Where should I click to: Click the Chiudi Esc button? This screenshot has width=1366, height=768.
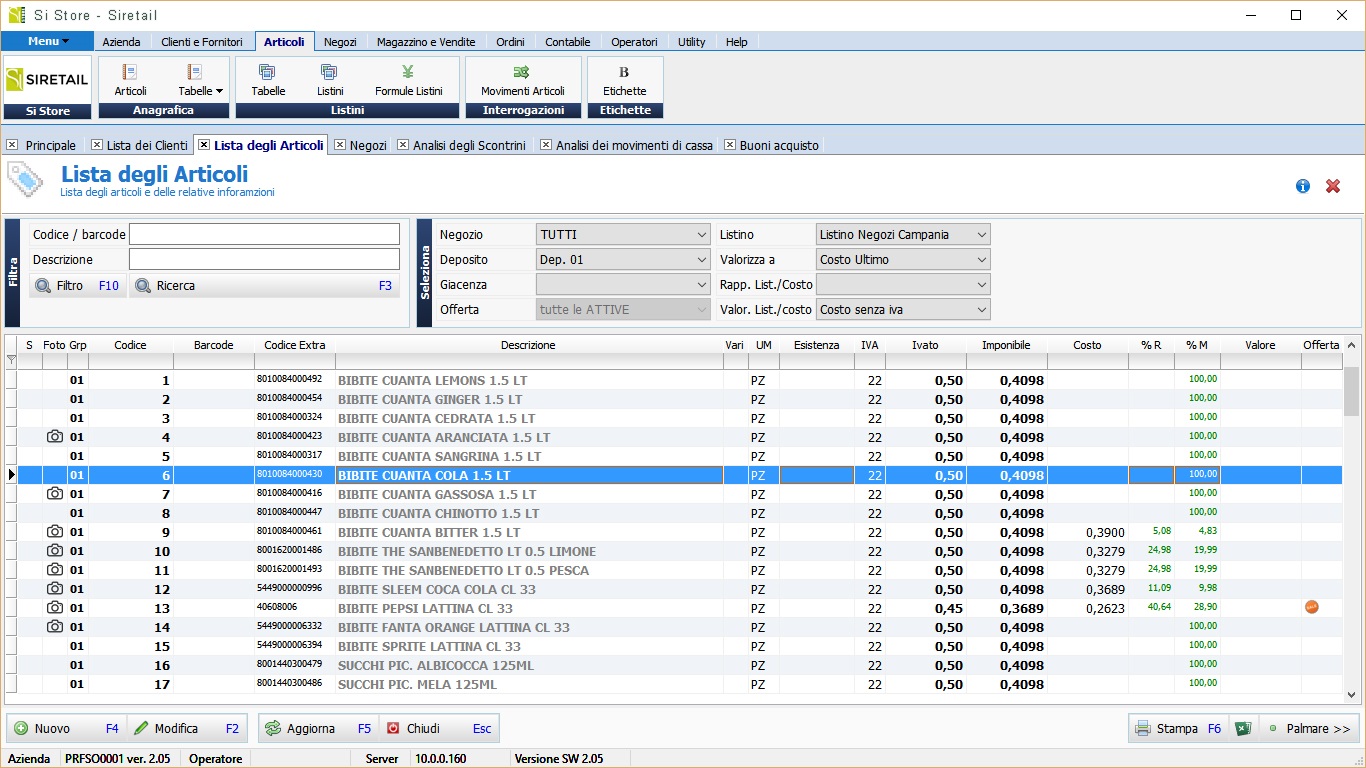[438, 729]
